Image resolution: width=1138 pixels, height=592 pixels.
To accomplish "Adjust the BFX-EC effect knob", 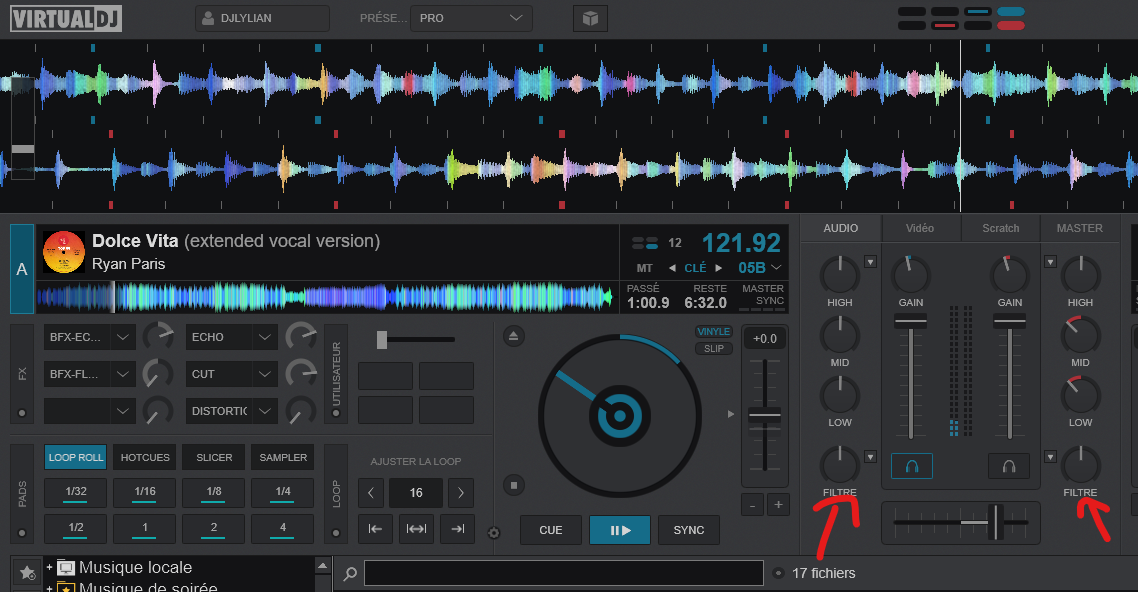I will pos(157,337).
